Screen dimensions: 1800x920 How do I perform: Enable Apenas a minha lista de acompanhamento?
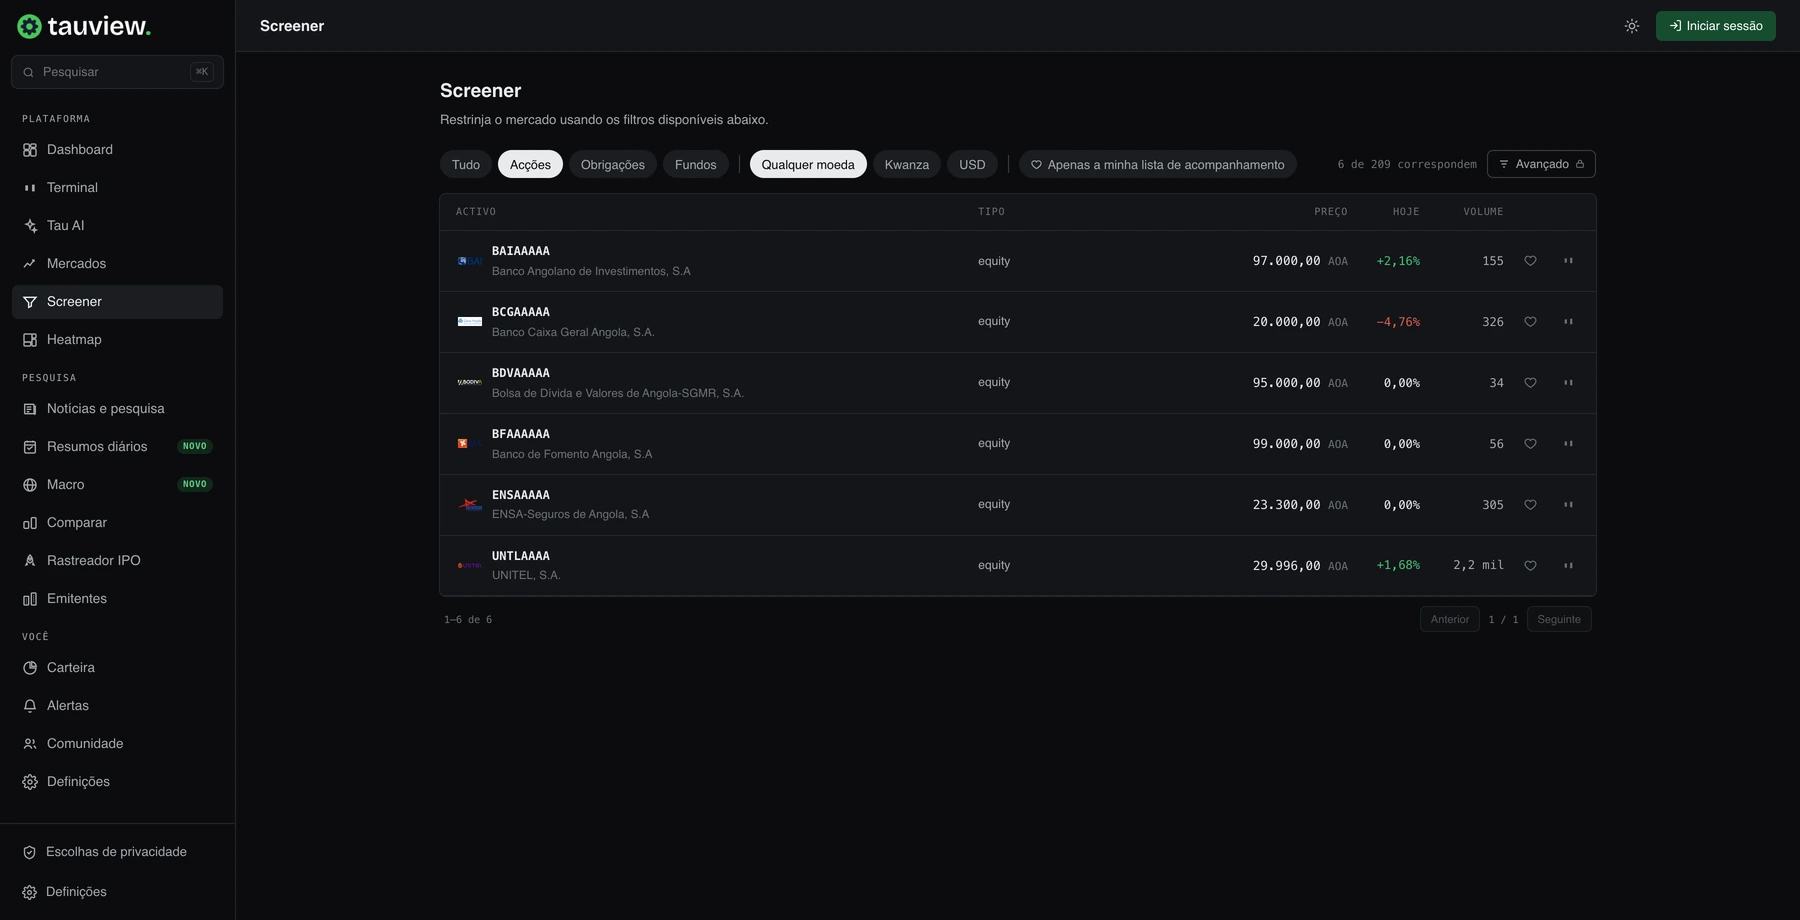click(x=1158, y=165)
